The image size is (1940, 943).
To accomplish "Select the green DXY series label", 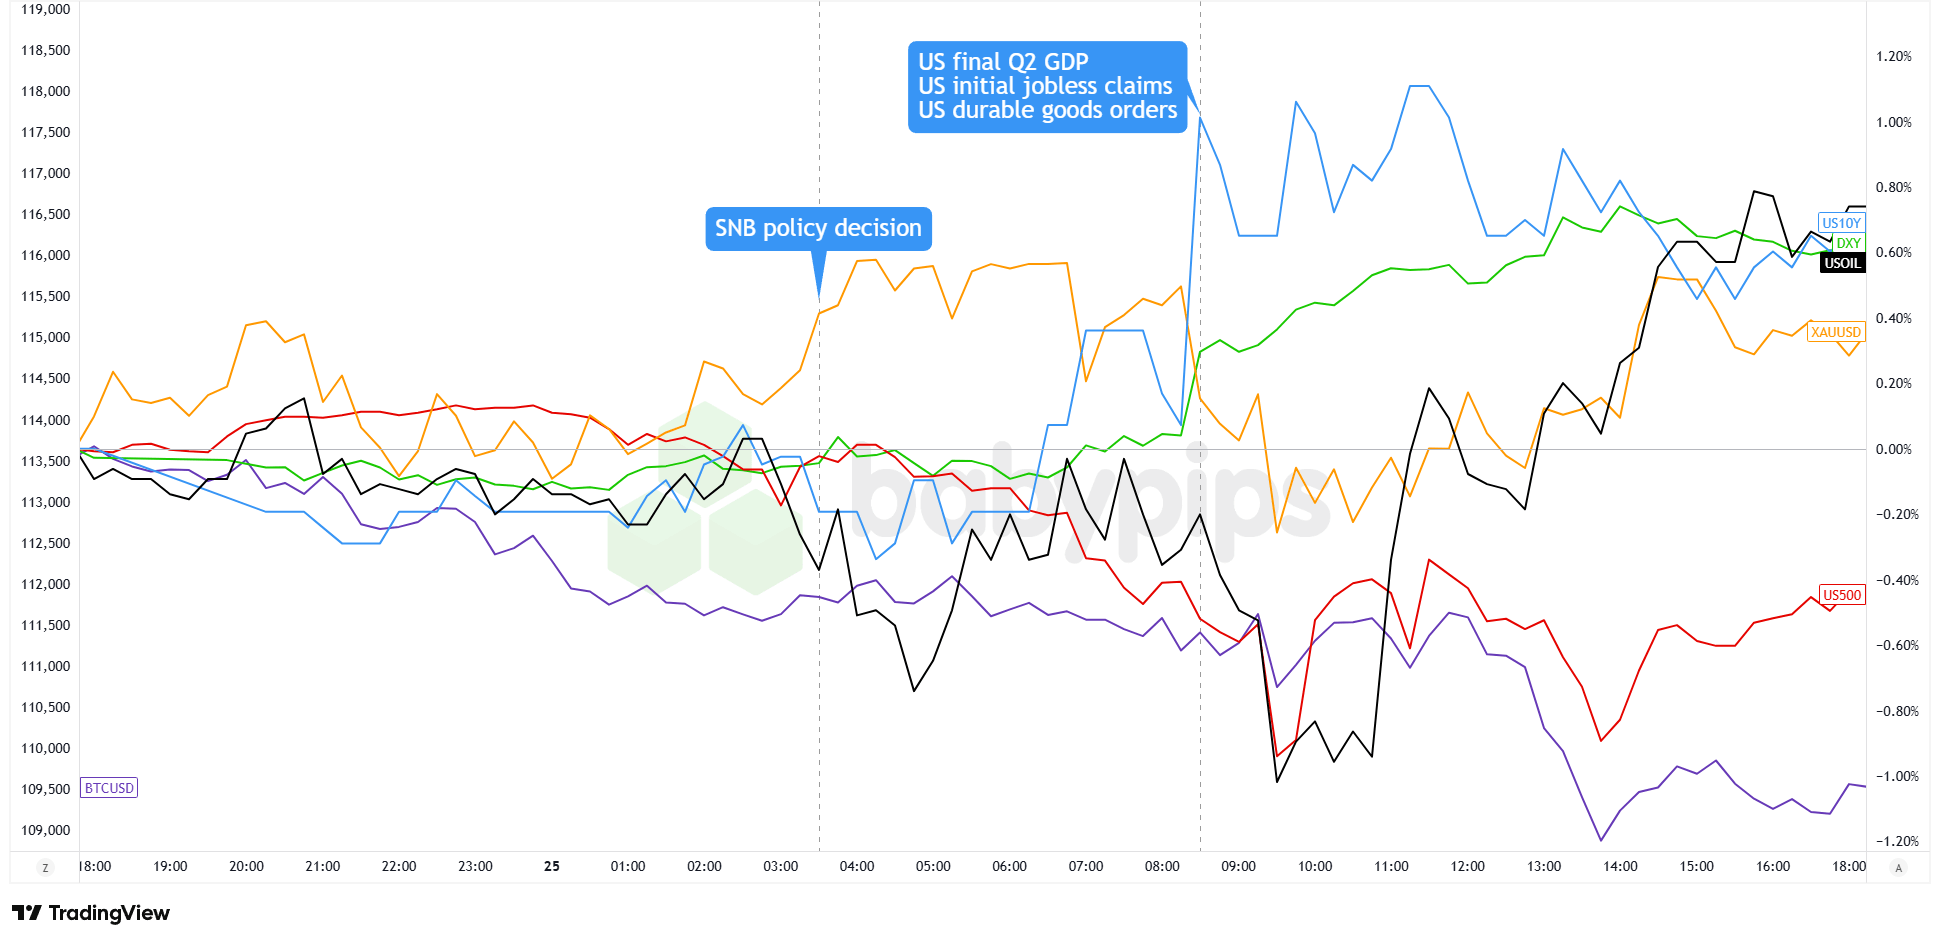I will (x=1848, y=243).
